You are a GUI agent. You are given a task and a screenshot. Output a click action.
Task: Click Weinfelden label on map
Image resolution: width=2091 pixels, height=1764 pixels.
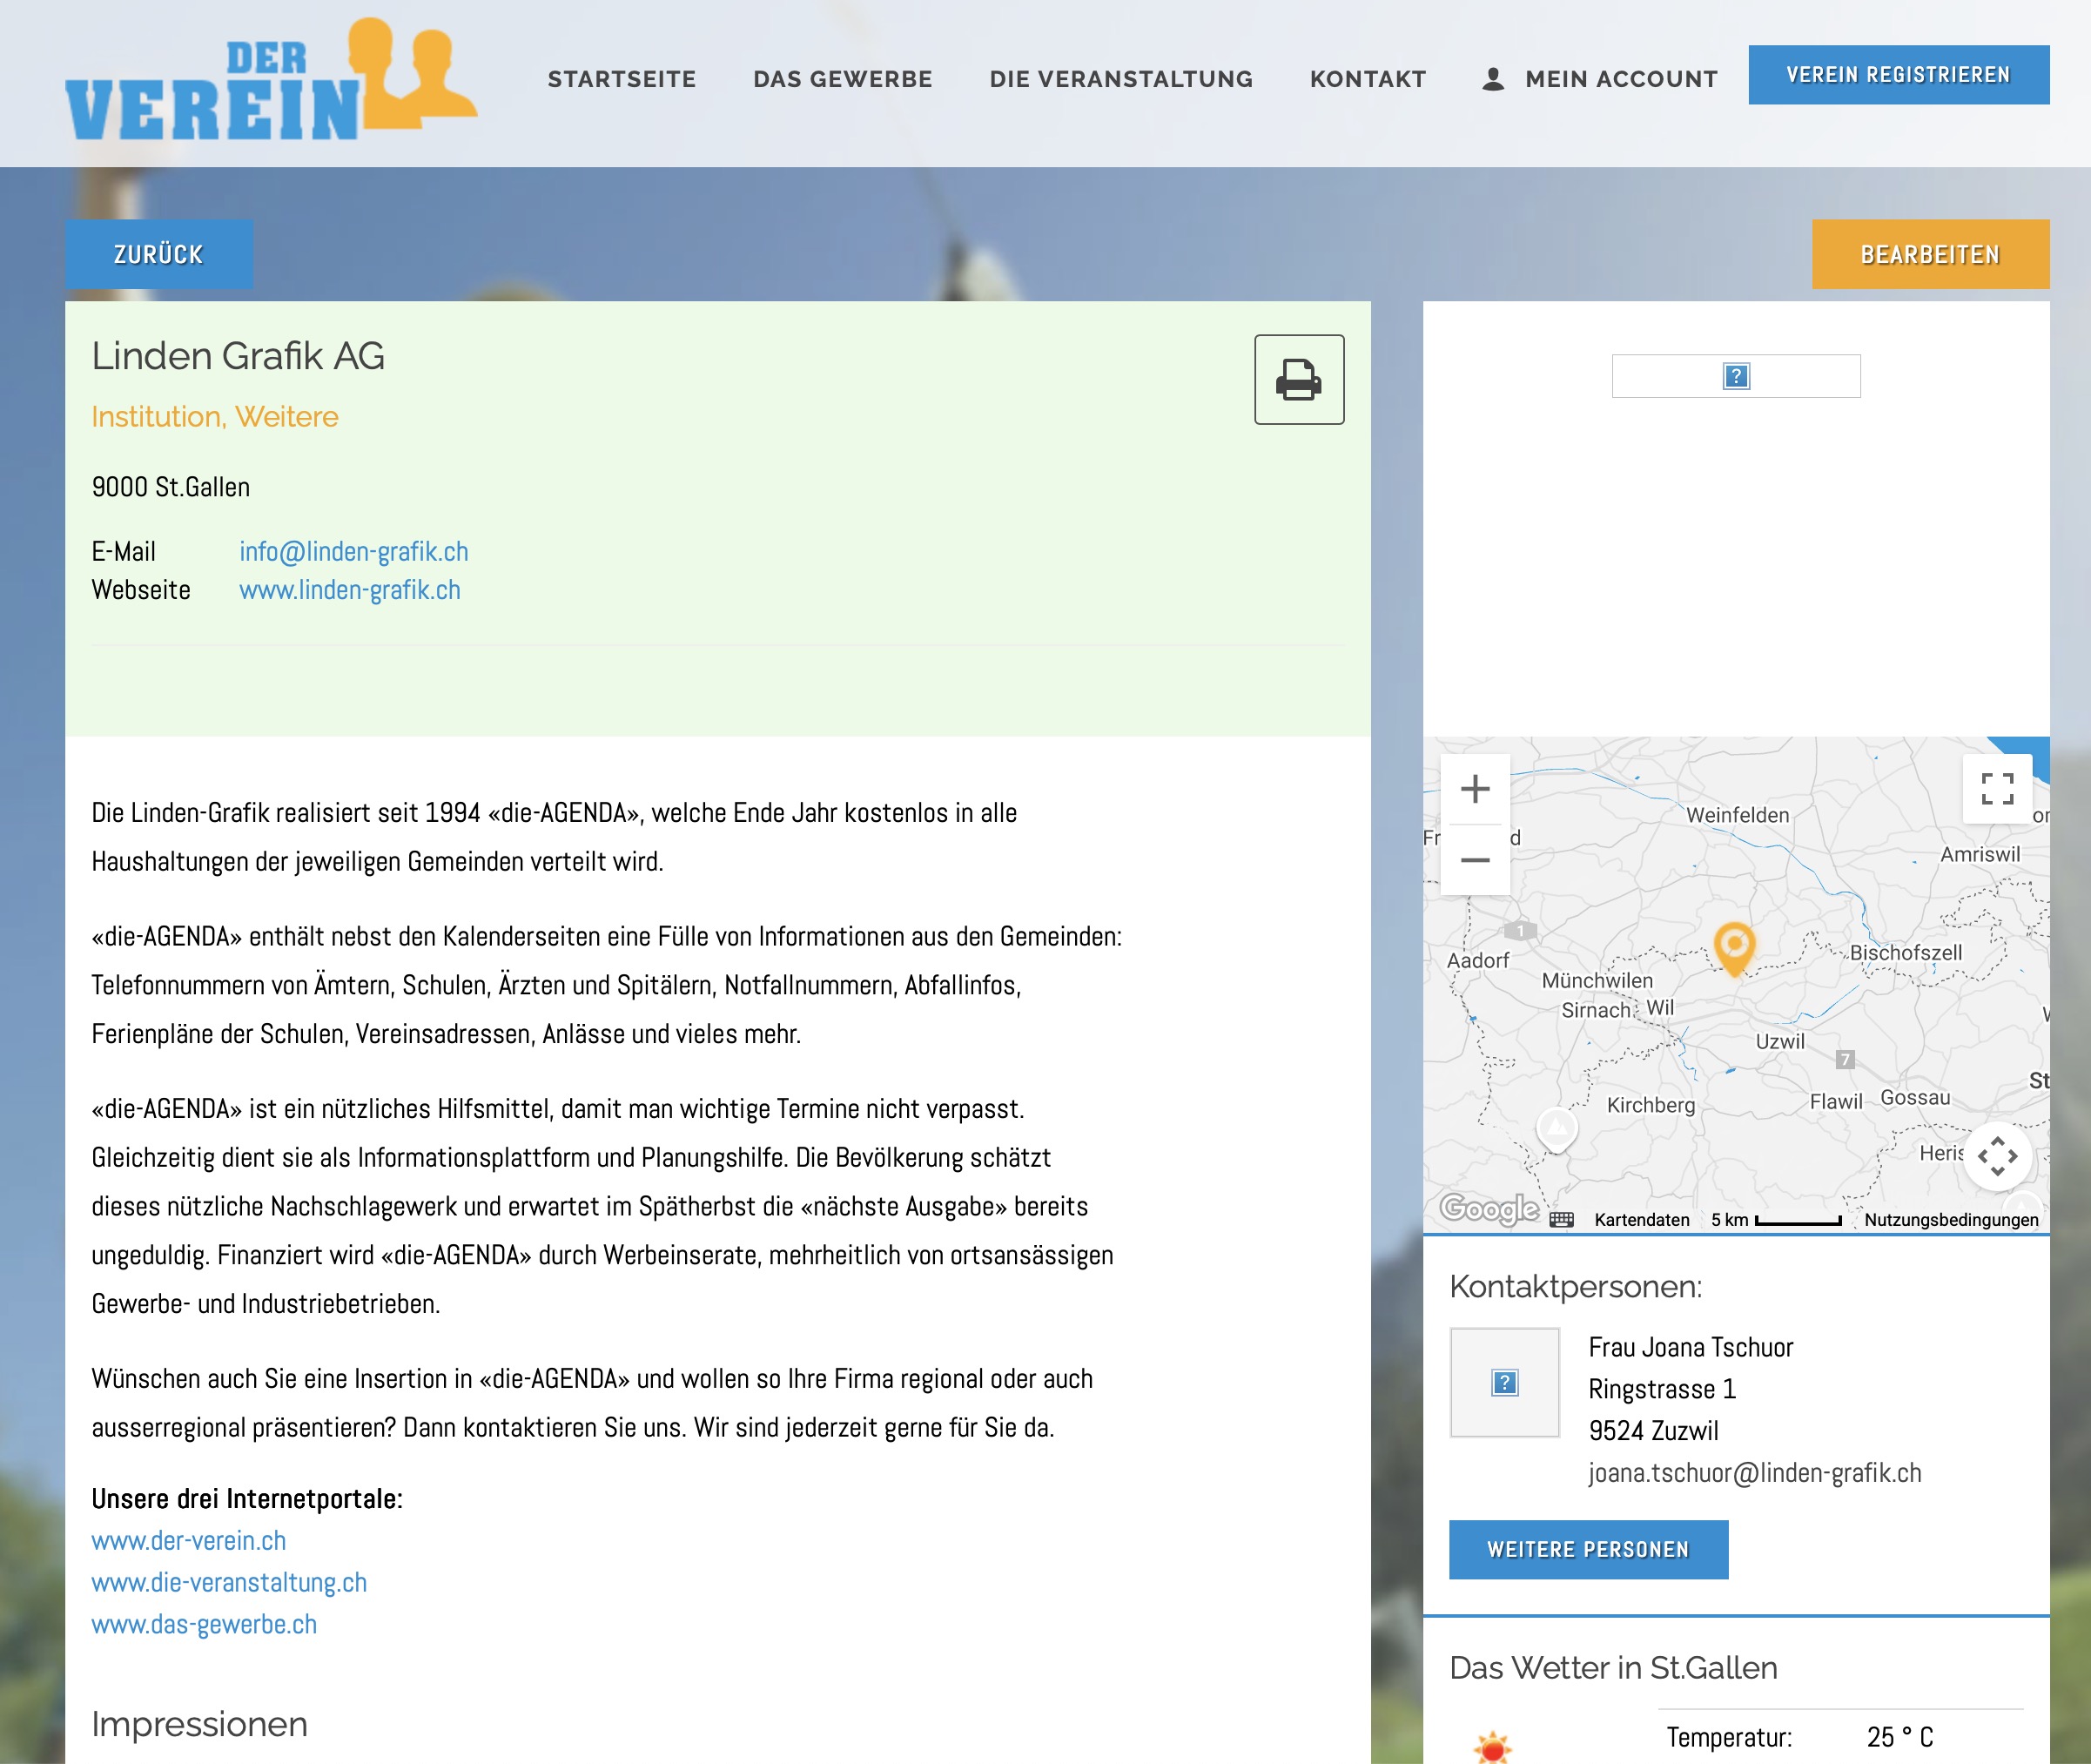click(x=1738, y=815)
